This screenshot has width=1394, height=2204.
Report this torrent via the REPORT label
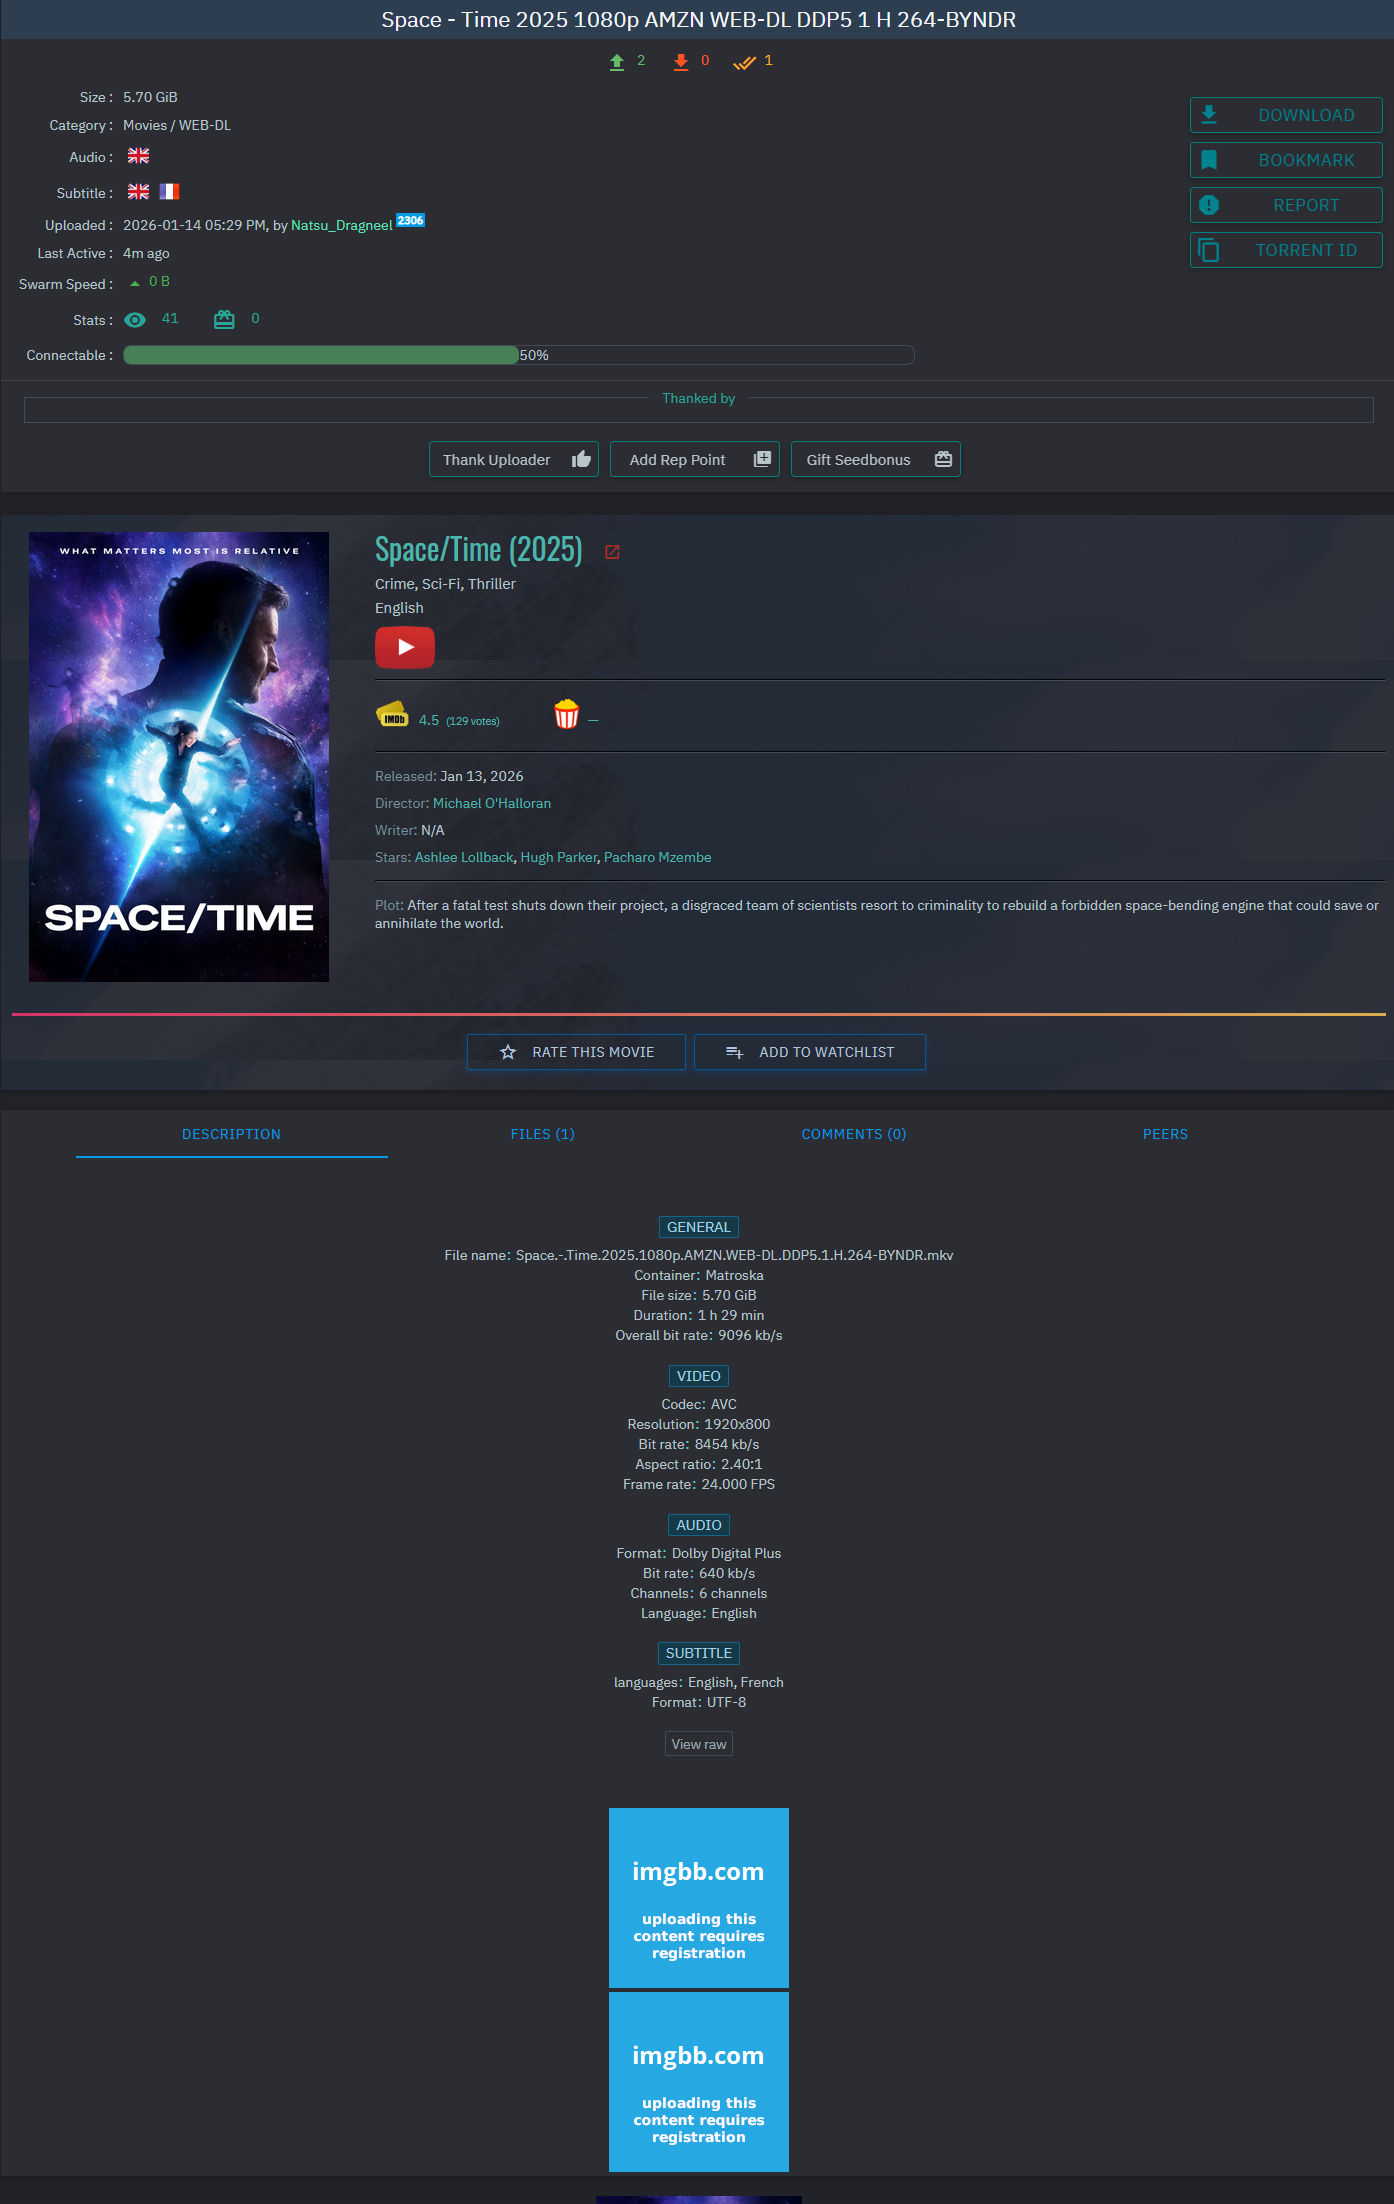(x=1306, y=205)
